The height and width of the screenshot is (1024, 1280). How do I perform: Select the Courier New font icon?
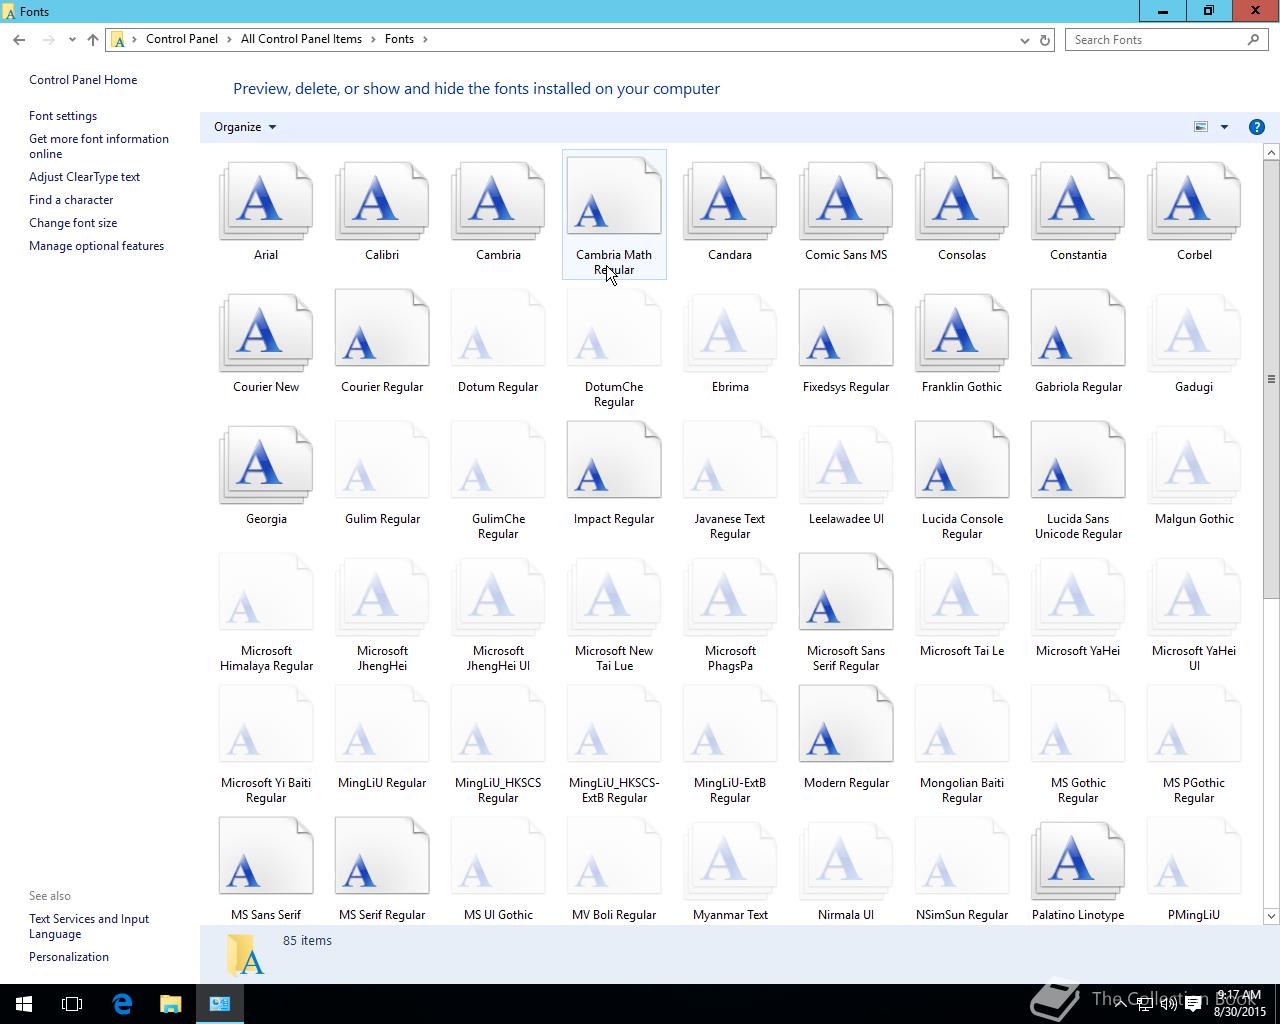tap(266, 335)
